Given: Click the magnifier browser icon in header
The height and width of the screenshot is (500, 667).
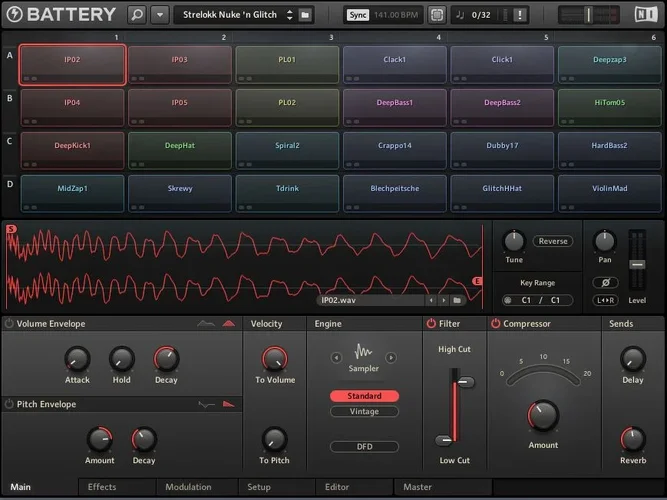Looking at the screenshot, I should click(x=138, y=15).
